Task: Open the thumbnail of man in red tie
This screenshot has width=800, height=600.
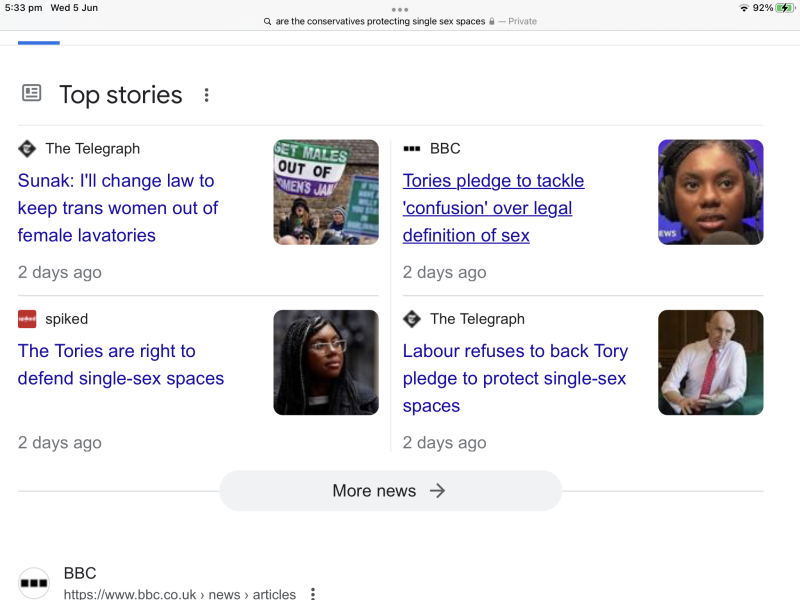Action: coord(711,362)
